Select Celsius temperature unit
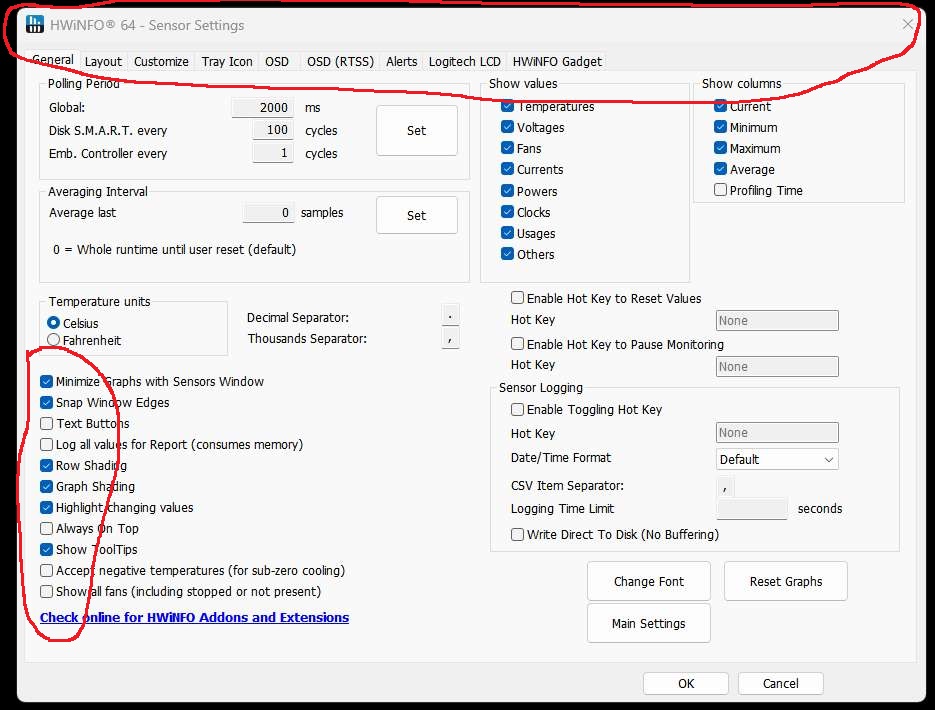 point(53,323)
